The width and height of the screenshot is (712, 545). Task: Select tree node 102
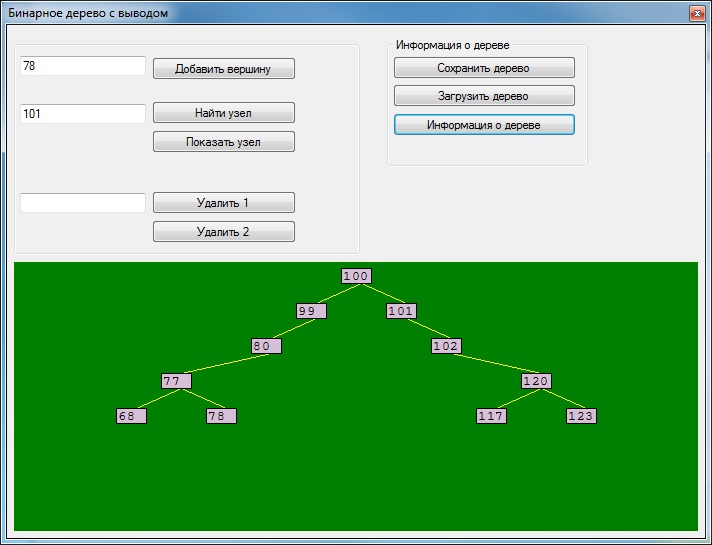[446, 346]
